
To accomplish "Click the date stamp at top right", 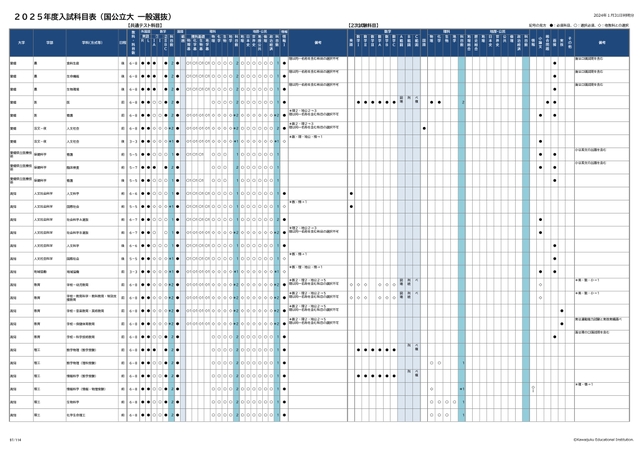I will point(607,16).
